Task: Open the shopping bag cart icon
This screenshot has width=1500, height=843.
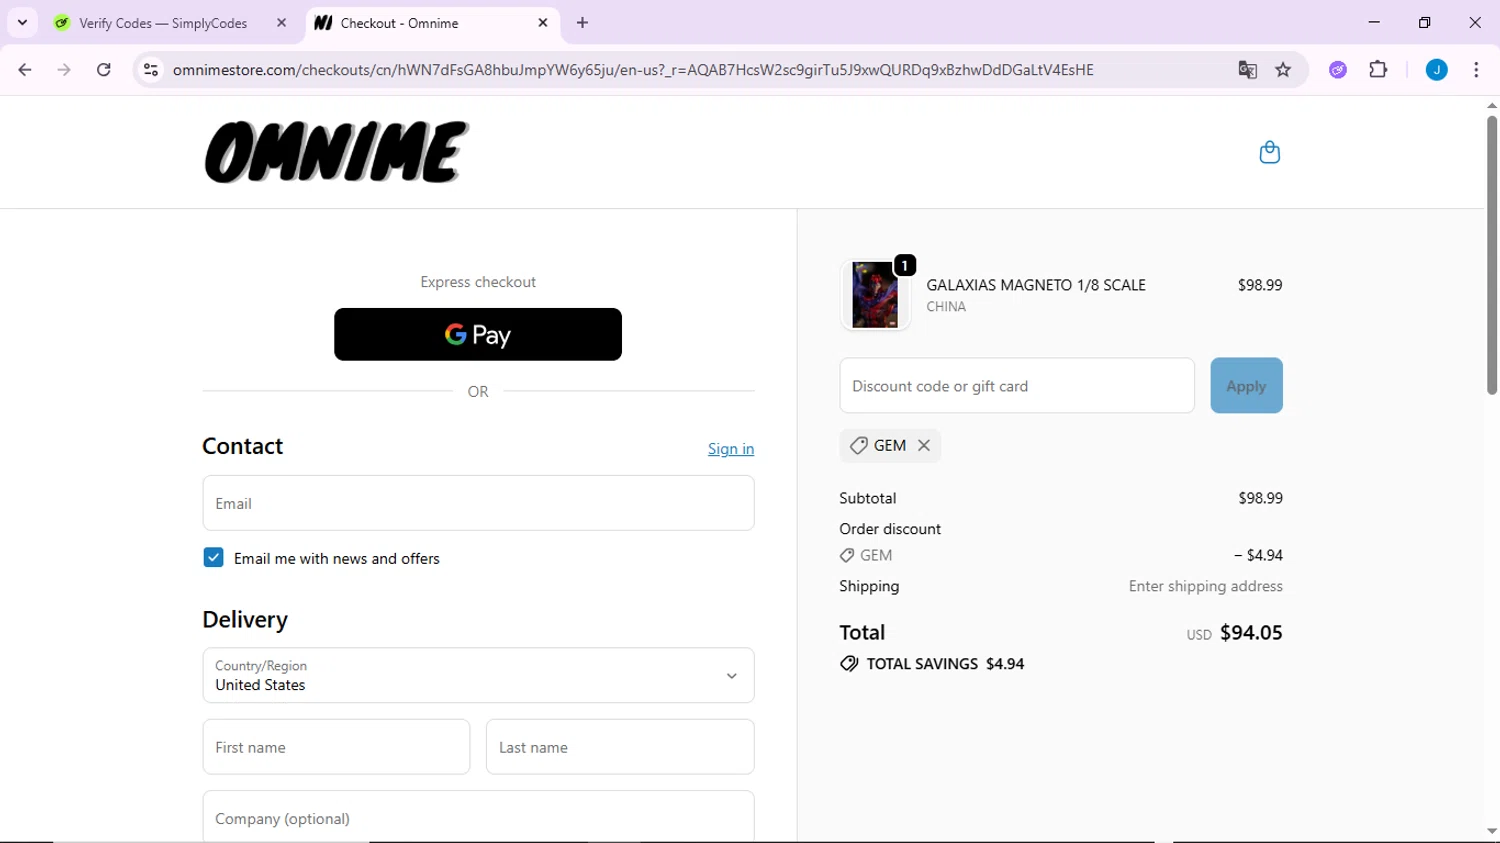Action: pyautogui.click(x=1269, y=152)
